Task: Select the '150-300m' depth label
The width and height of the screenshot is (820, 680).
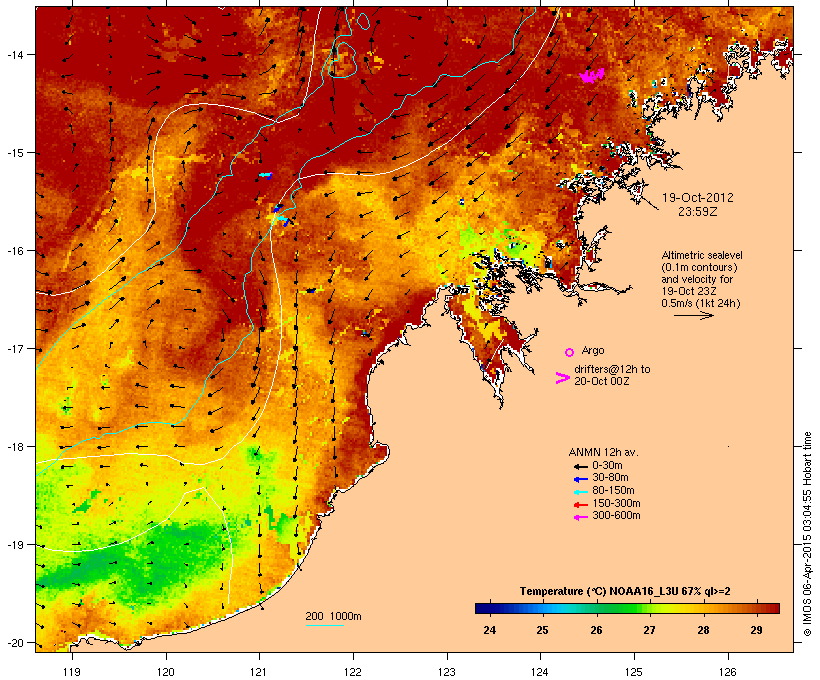Action: [x=616, y=503]
